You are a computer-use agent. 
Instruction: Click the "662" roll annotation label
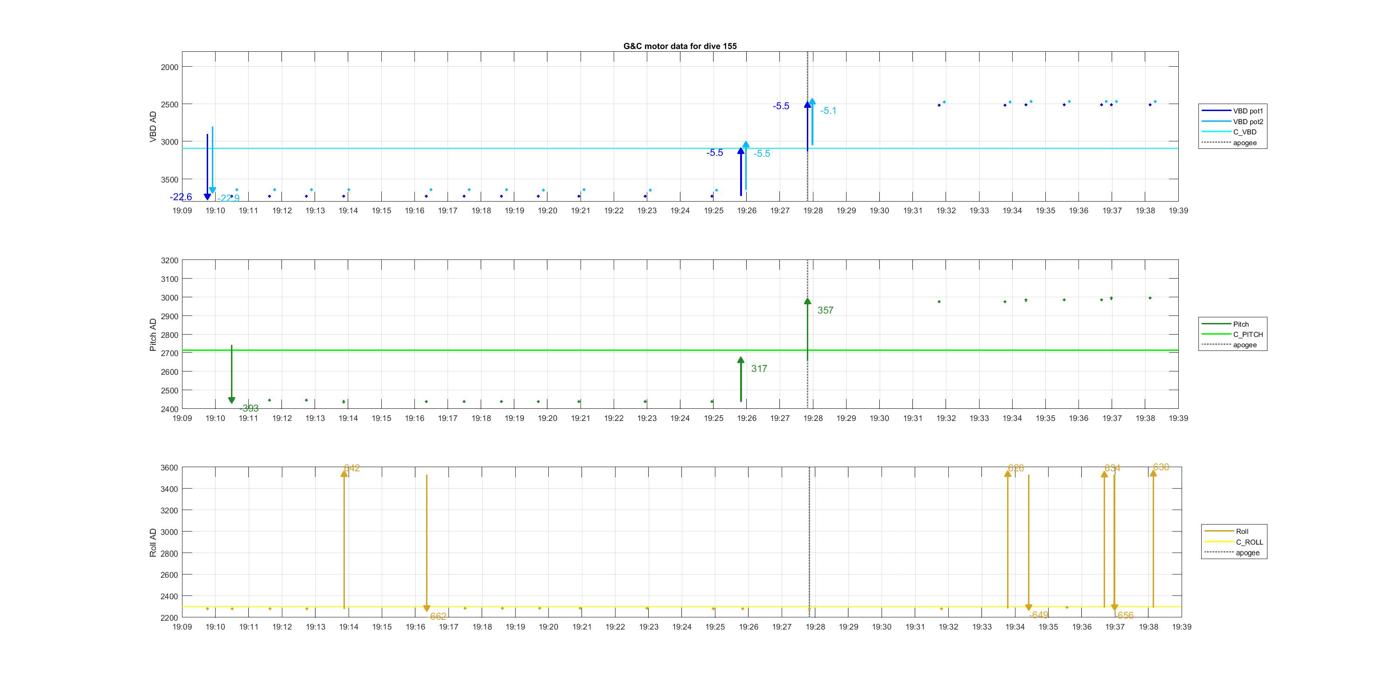pyautogui.click(x=438, y=617)
